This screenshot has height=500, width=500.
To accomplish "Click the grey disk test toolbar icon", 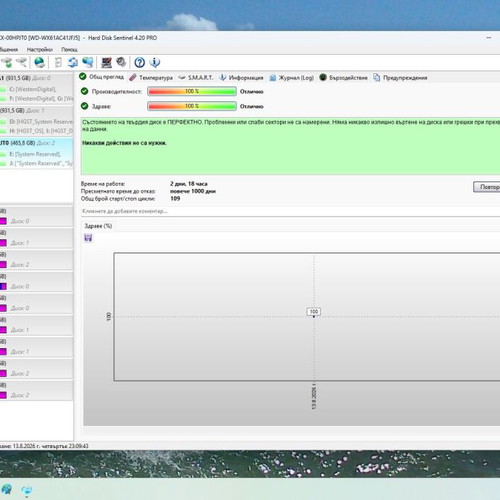I will (121, 62).
